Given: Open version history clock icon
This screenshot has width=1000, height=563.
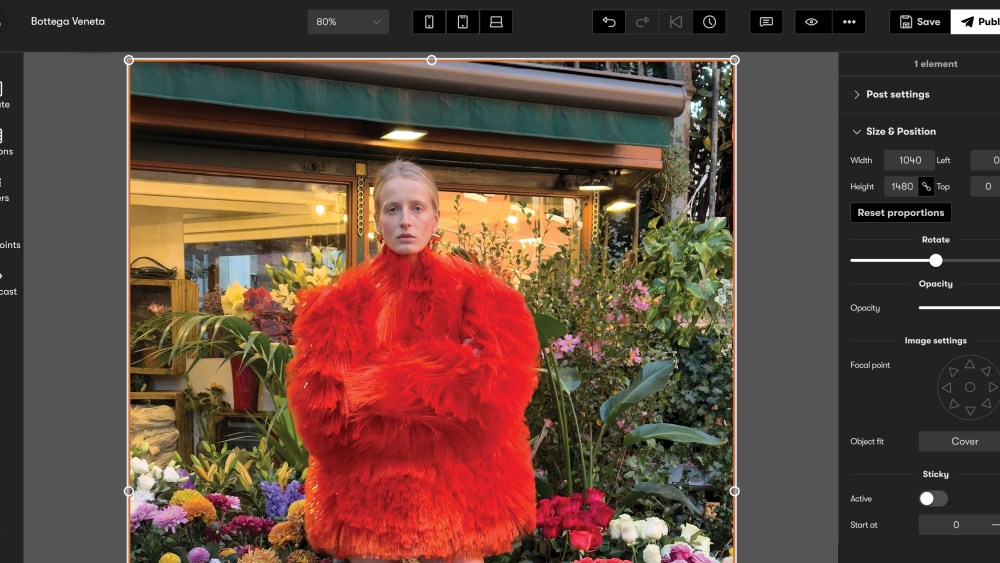Looking at the screenshot, I should [709, 22].
